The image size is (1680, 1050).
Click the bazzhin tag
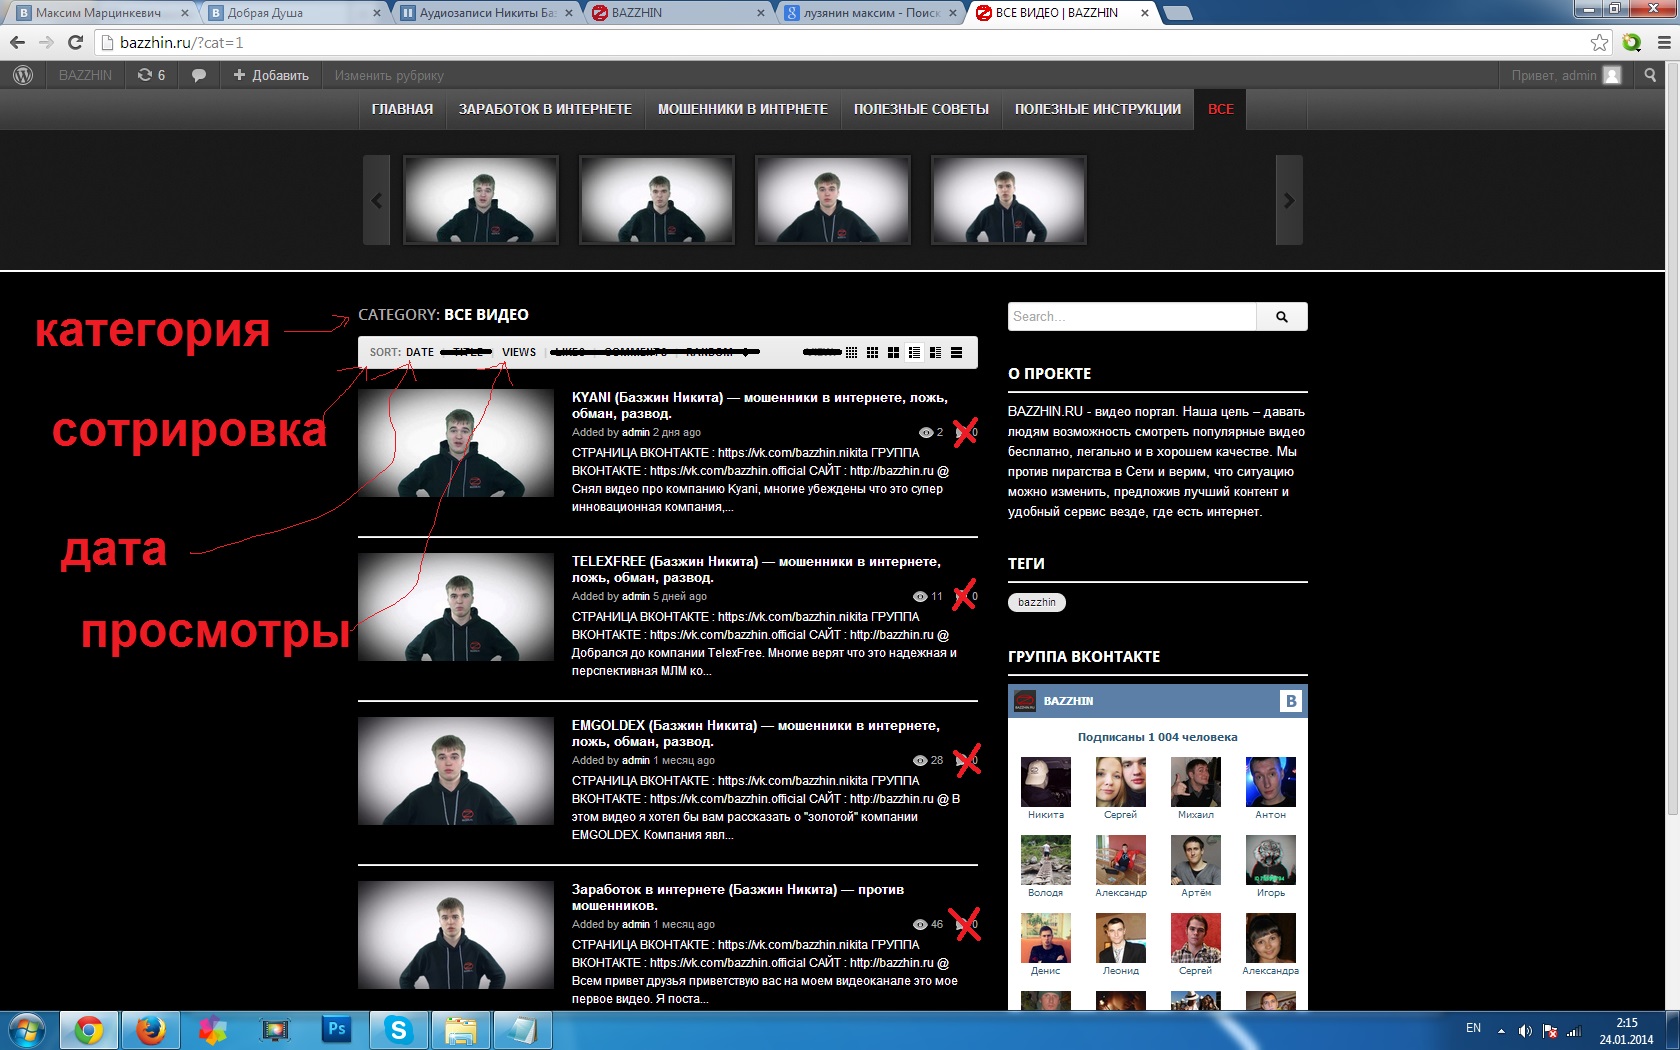[1037, 602]
